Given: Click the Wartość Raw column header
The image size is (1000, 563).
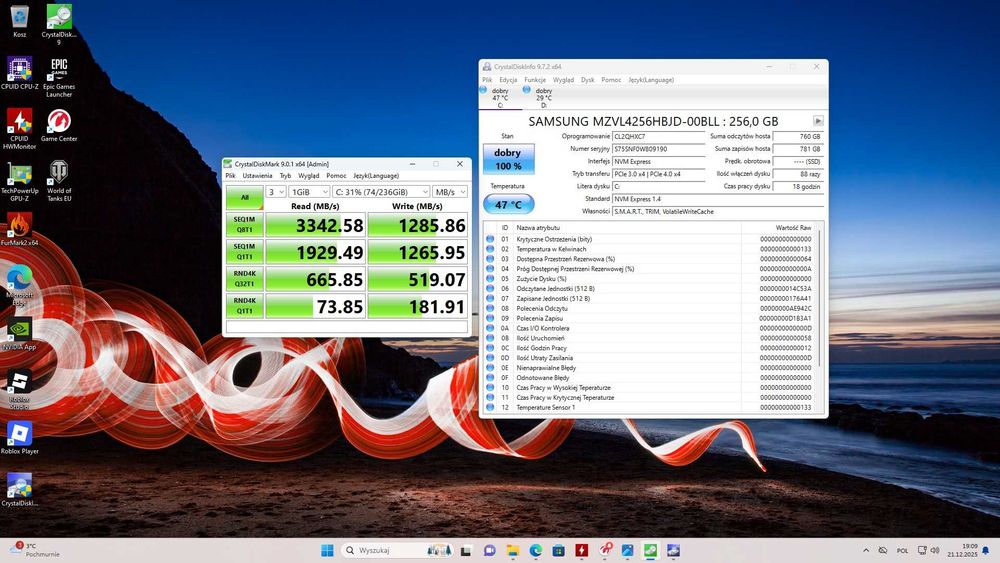Looking at the screenshot, I should 777,228.
